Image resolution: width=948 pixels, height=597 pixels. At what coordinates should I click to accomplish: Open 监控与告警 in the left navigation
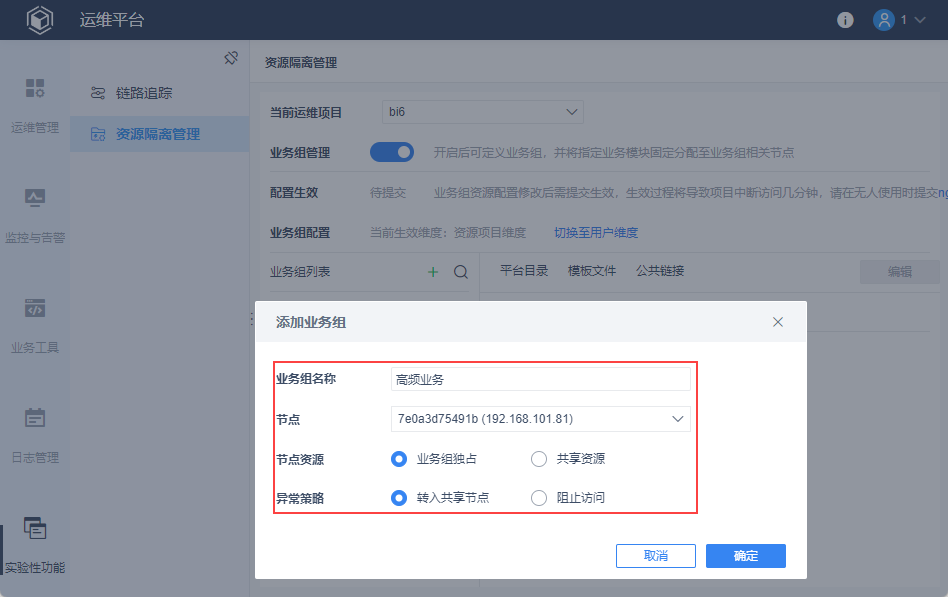click(35, 215)
